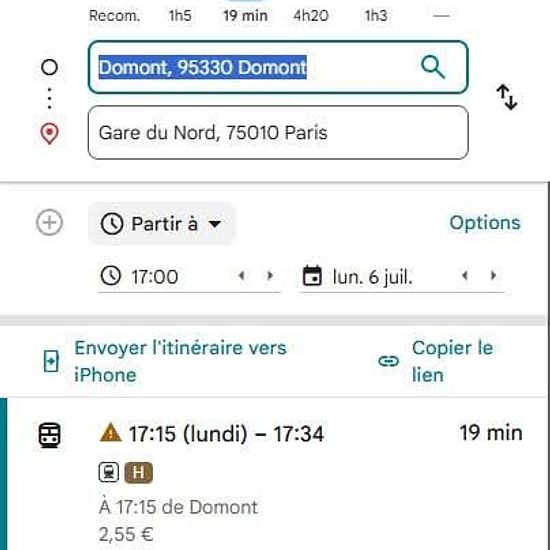Click Copier le lien

(x=452, y=361)
